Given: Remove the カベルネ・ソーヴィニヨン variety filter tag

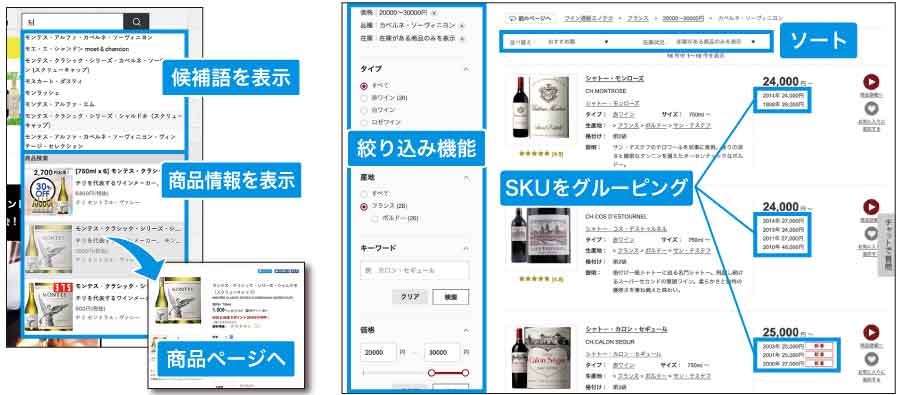Looking at the screenshot, I should click(461, 26).
